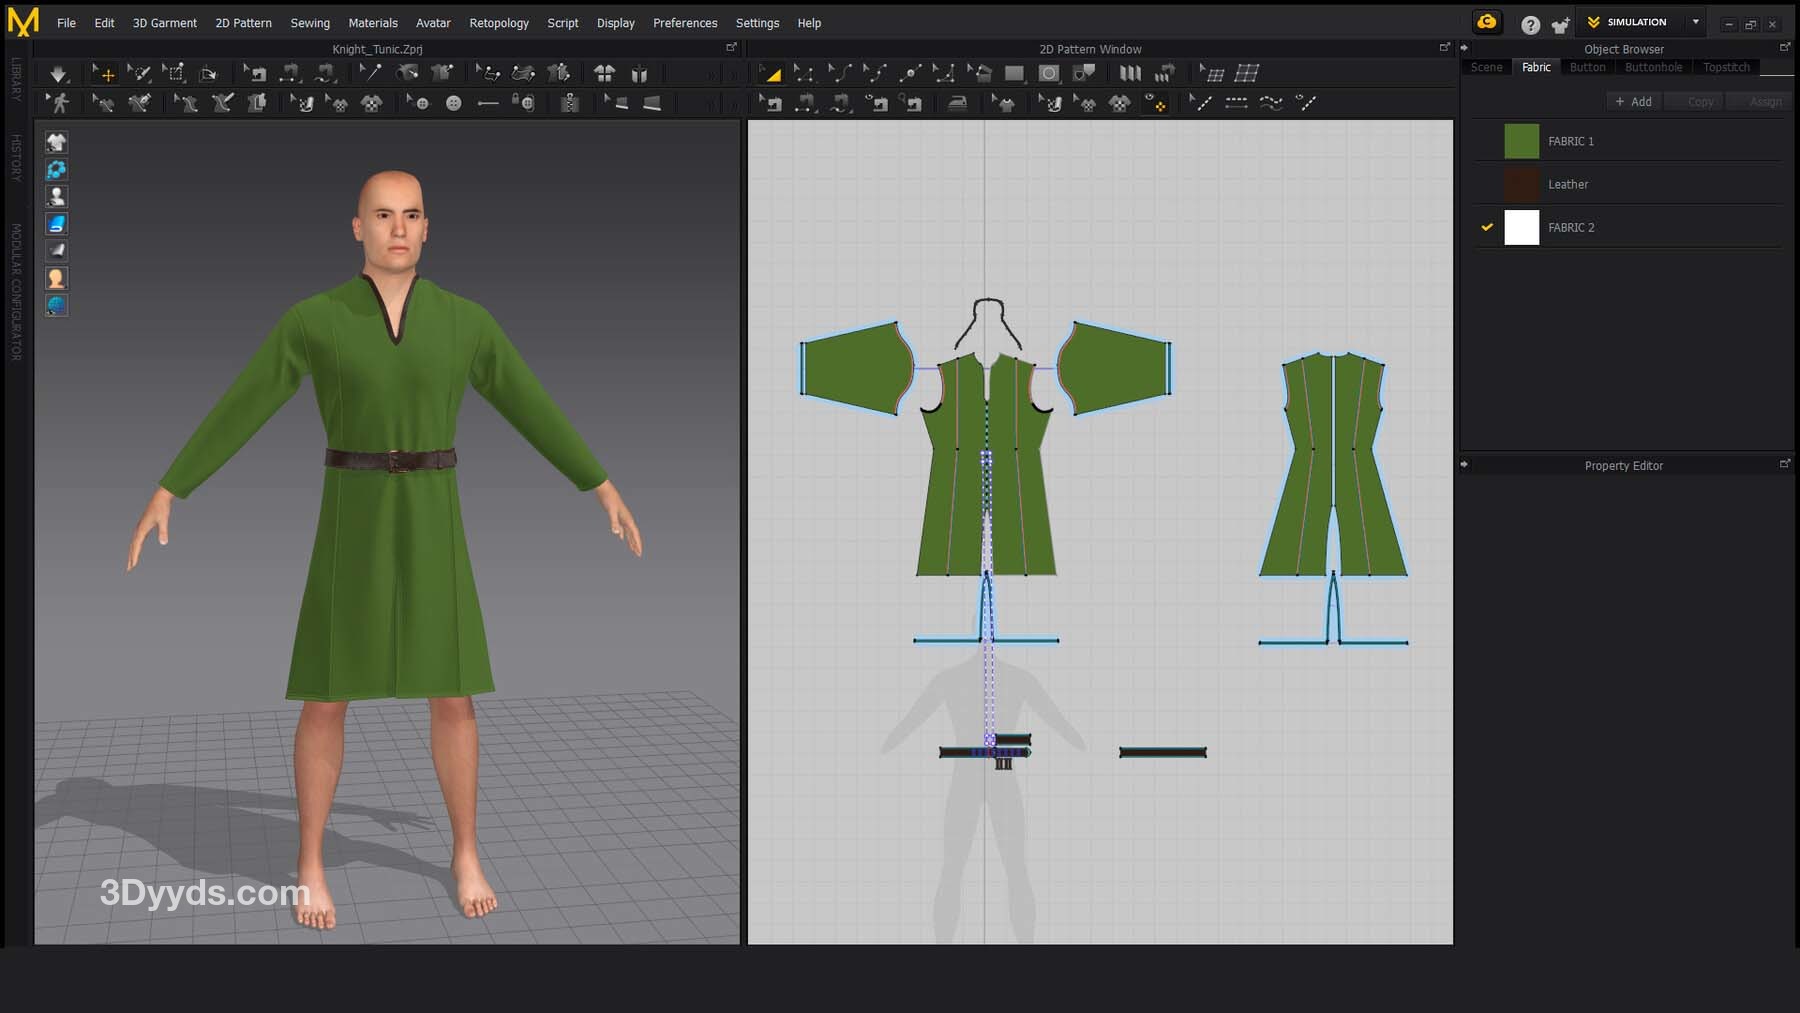The height and width of the screenshot is (1013, 1800).
Task: Toggle the show avatar display icon
Action: (56, 196)
